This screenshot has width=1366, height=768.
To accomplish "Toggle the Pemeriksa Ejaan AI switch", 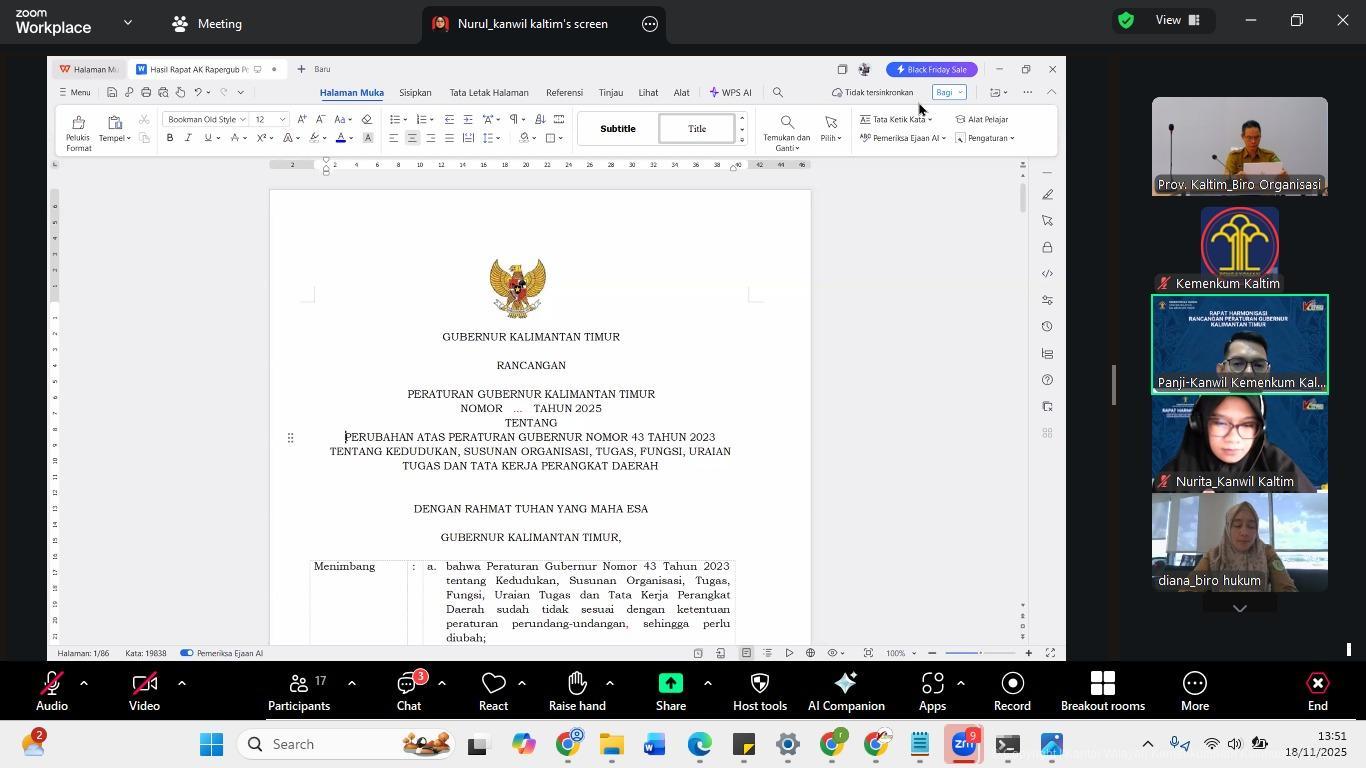I will point(186,653).
